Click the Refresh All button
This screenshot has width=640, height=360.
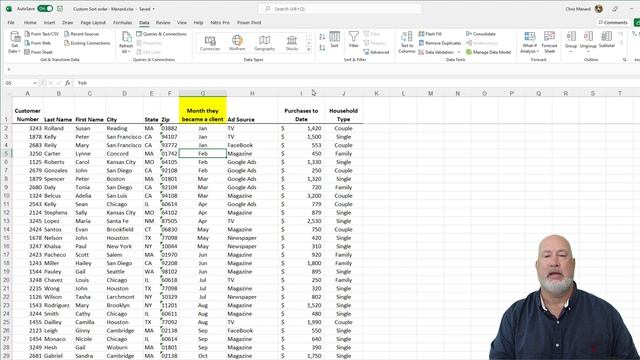(126, 42)
